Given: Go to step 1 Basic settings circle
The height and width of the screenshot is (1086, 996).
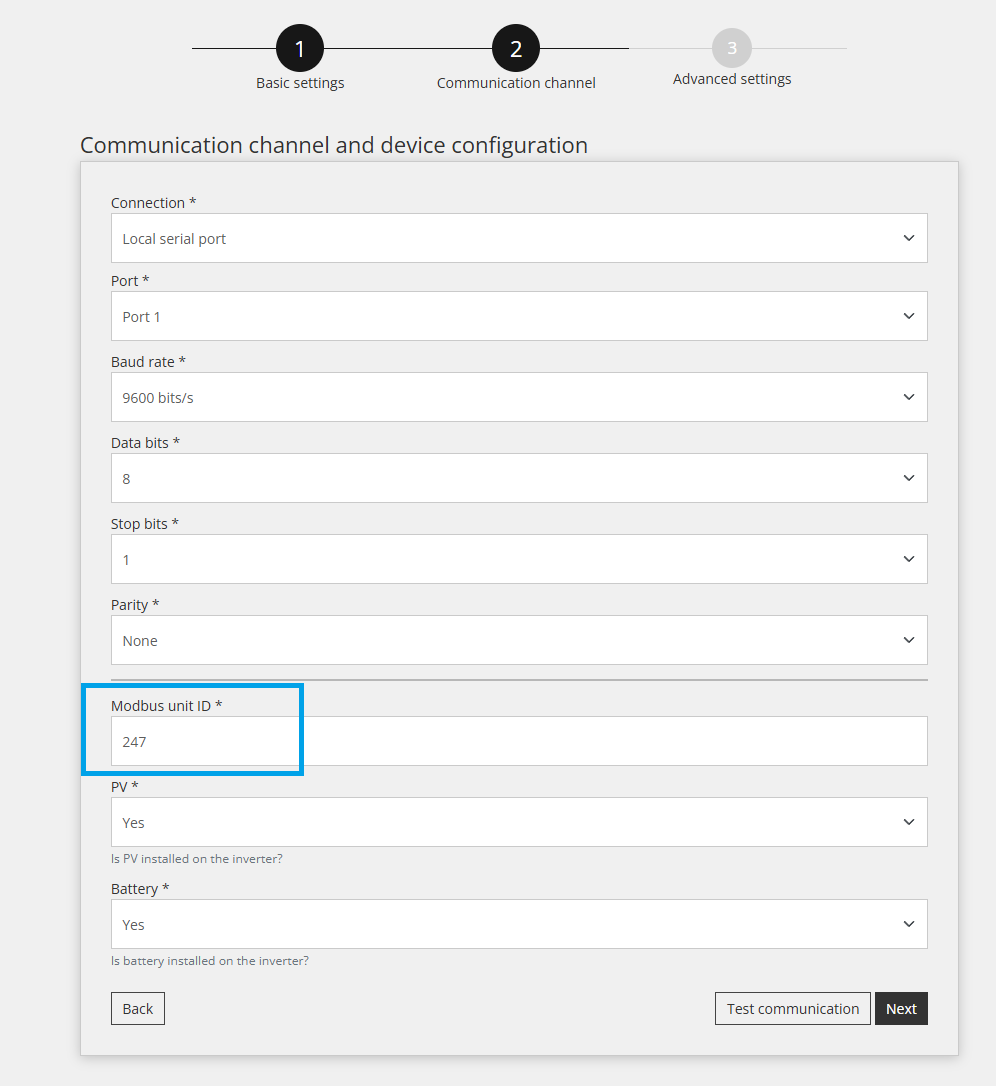Looking at the screenshot, I should point(299,48).
